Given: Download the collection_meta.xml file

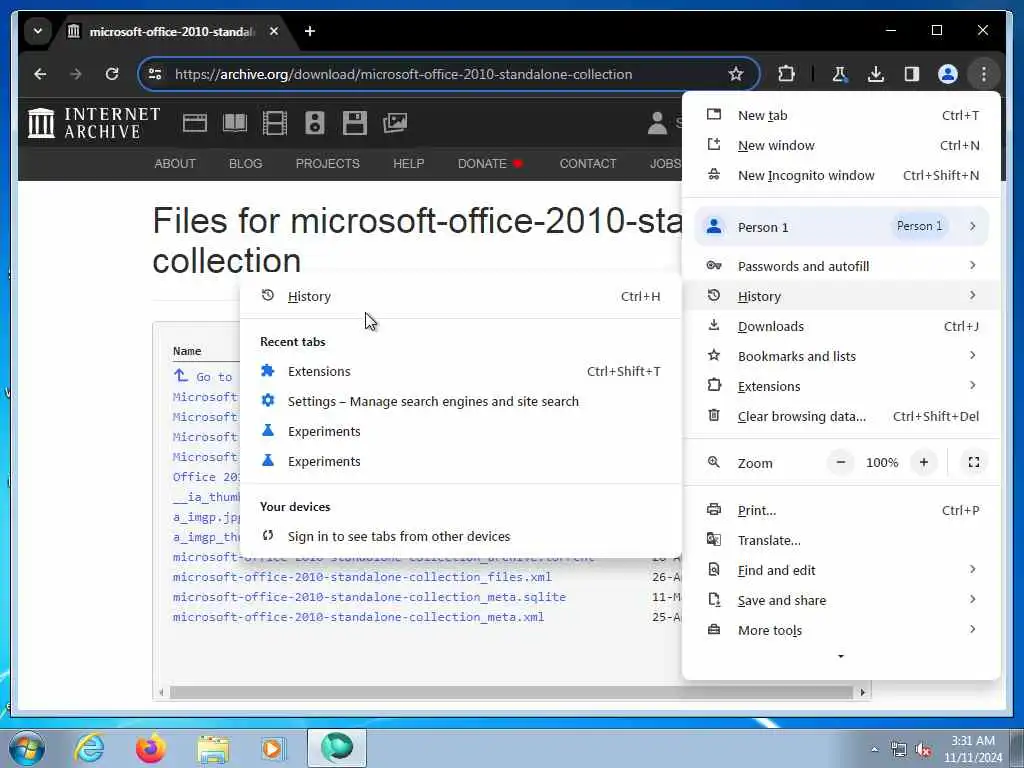Looking at the screenshot, I should [x=358, y=616].
